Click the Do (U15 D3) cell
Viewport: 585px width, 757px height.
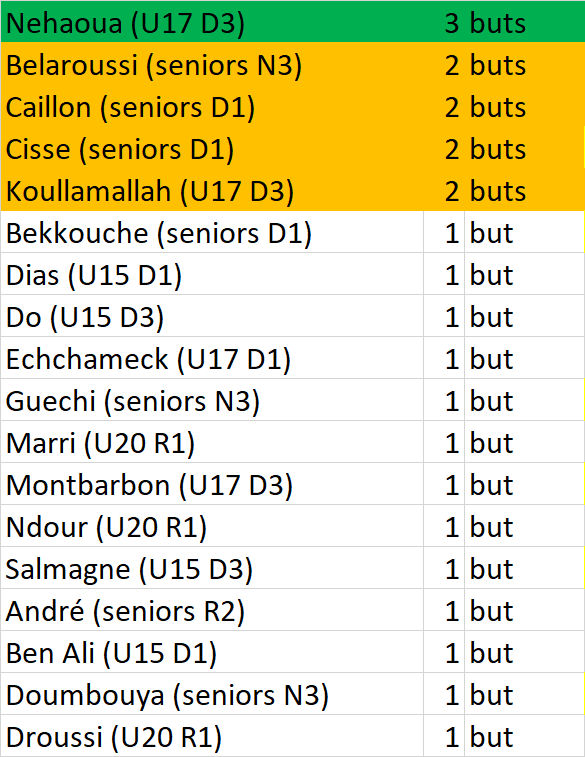(212, 316)
